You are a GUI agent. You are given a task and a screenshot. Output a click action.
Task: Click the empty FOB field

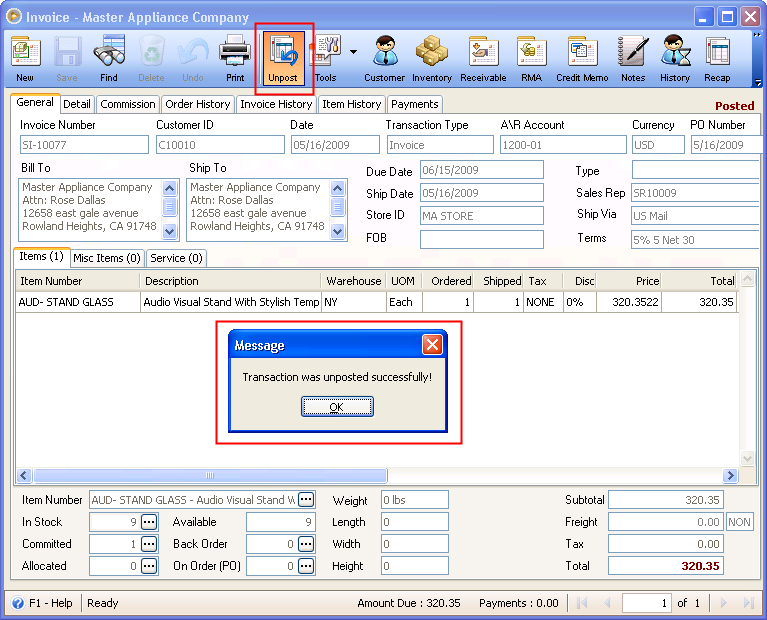click(482, 239)
